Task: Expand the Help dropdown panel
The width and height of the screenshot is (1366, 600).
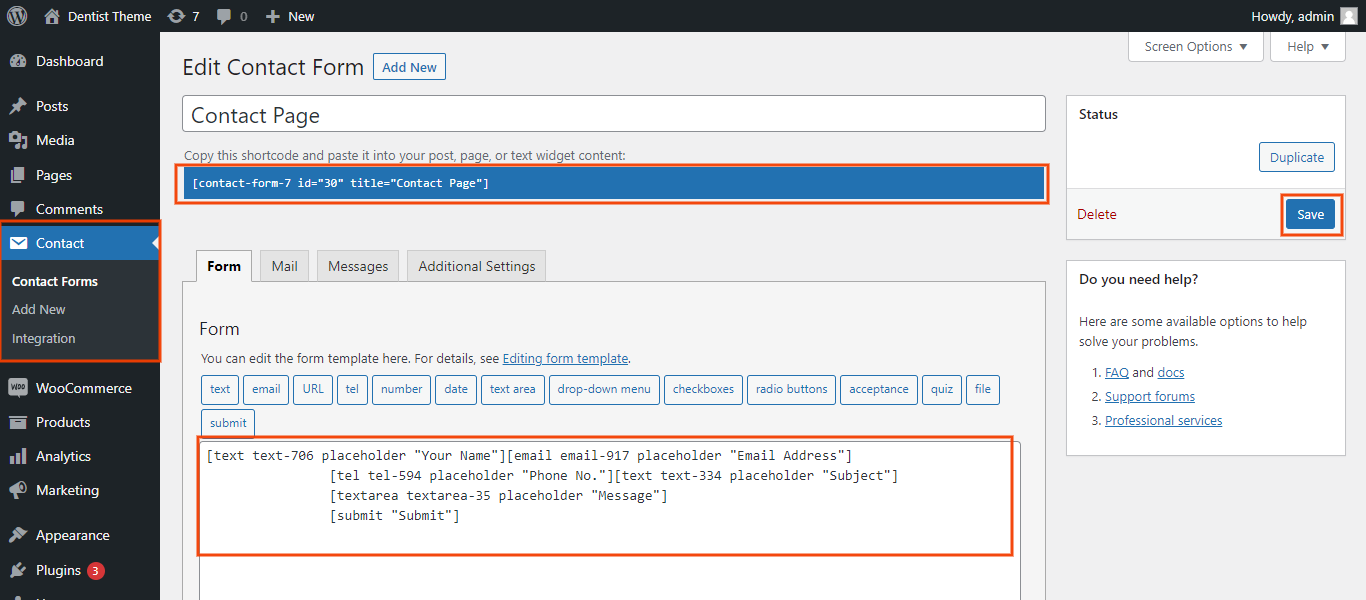Action: (1307, 47)
